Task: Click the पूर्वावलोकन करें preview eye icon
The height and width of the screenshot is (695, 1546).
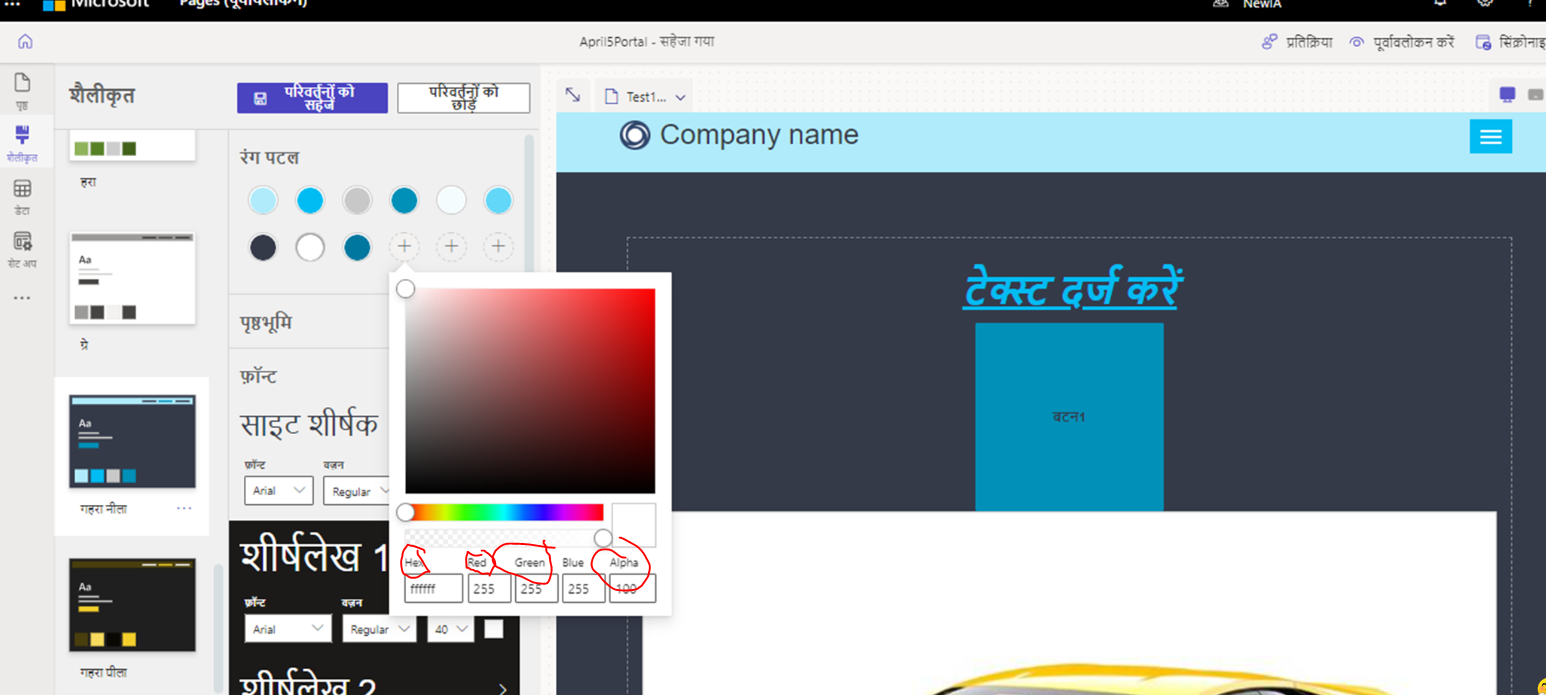Action: (x=1357, y=42)
